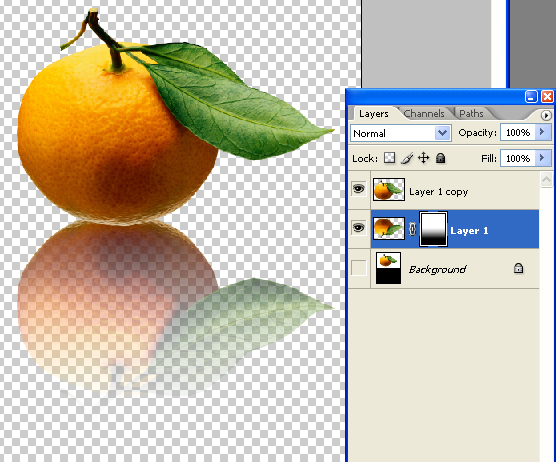Click the link icon between Layer 1 thumbnail and mask
This screenshot has height=462, width=556.
(412, 229)
